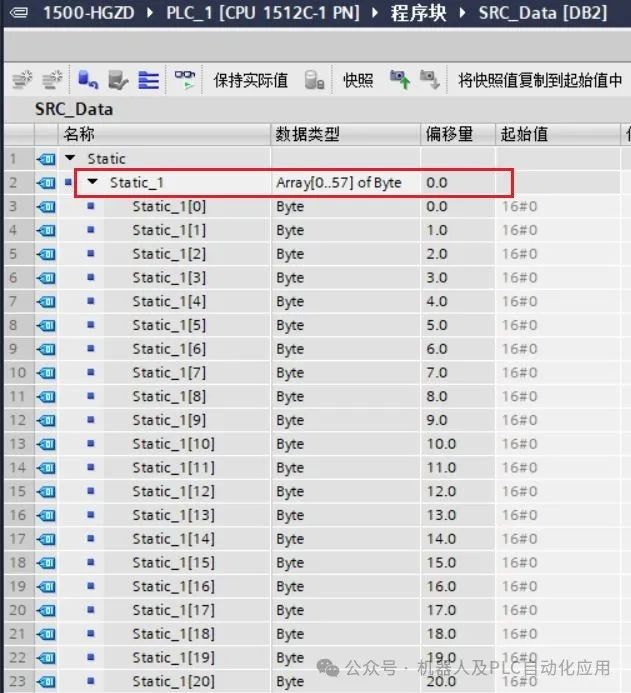Select Static_1[13] name cell
This screenshot has width=631, height=693.
(x=187, y=515)
